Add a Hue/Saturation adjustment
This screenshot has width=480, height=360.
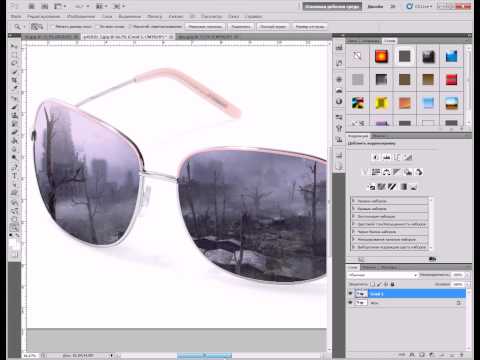(x=376, y=172)
